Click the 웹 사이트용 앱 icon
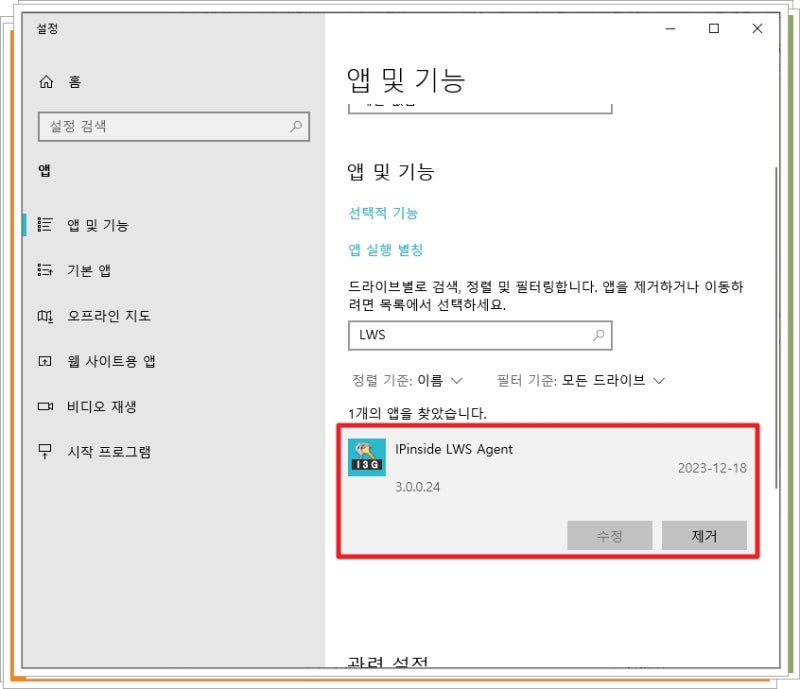Image resolution: width=800 pixels, height=689 pixels. (45, 361)
